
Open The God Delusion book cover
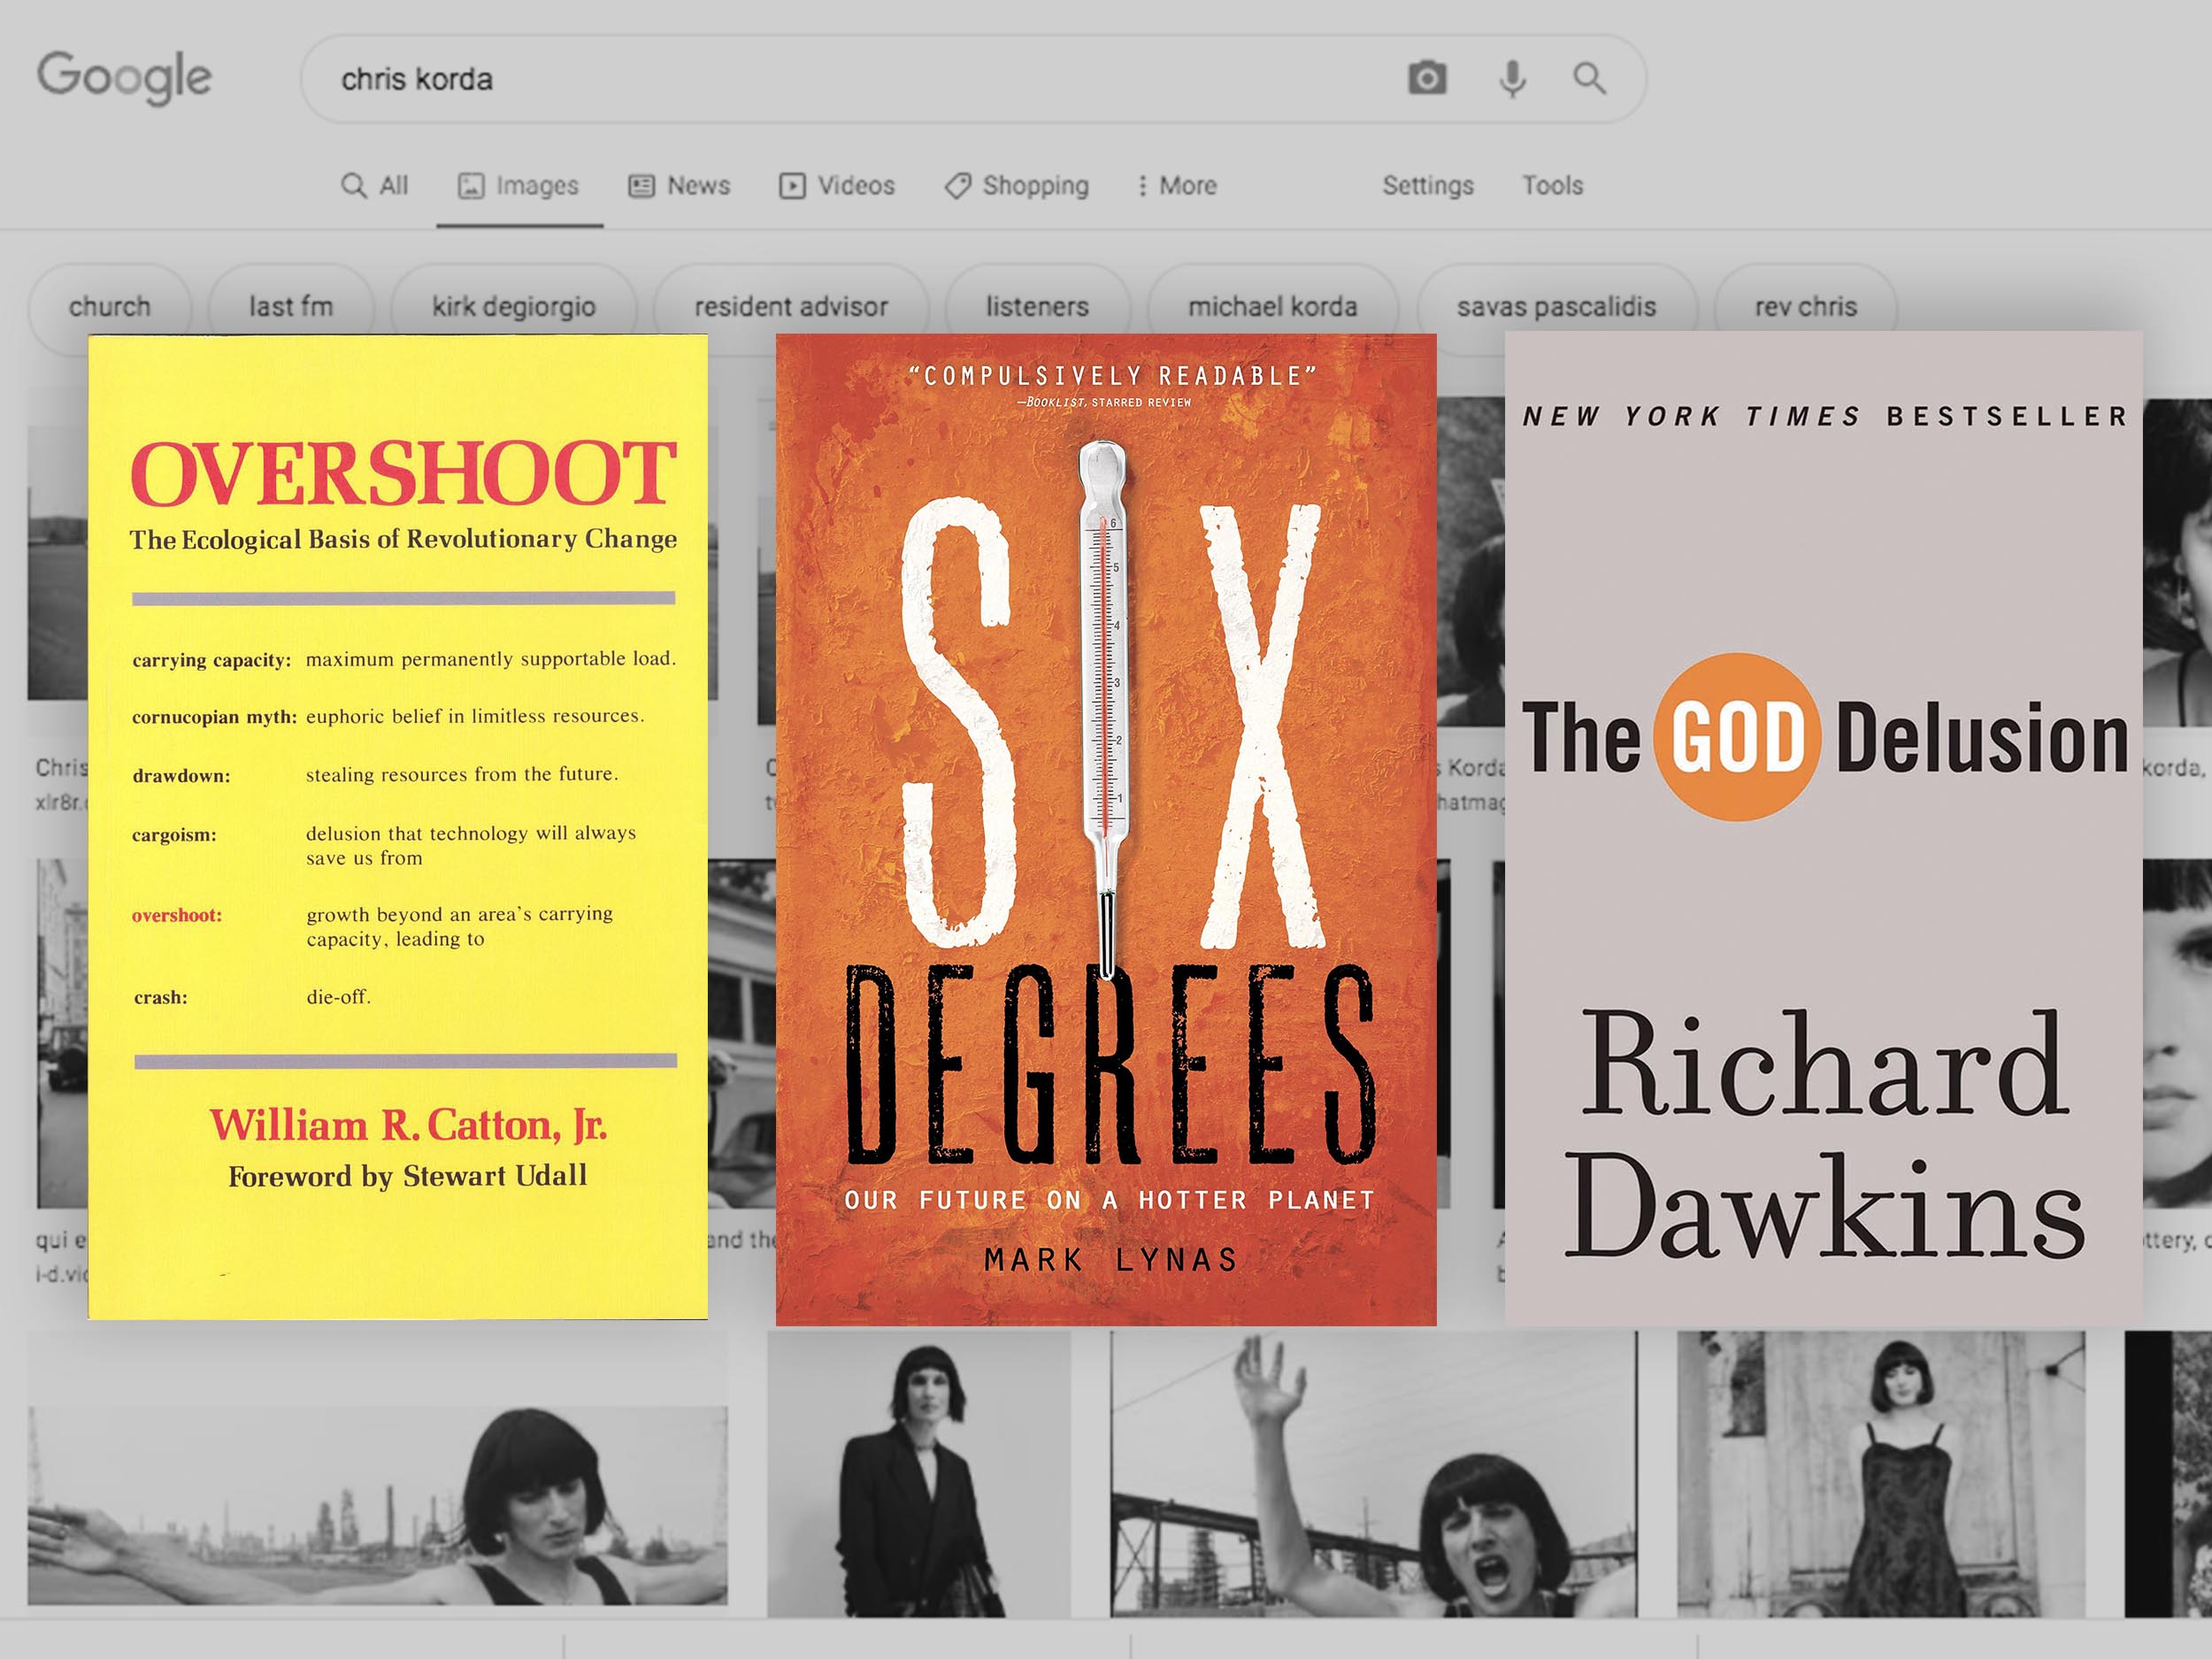tap(1824, 828)
